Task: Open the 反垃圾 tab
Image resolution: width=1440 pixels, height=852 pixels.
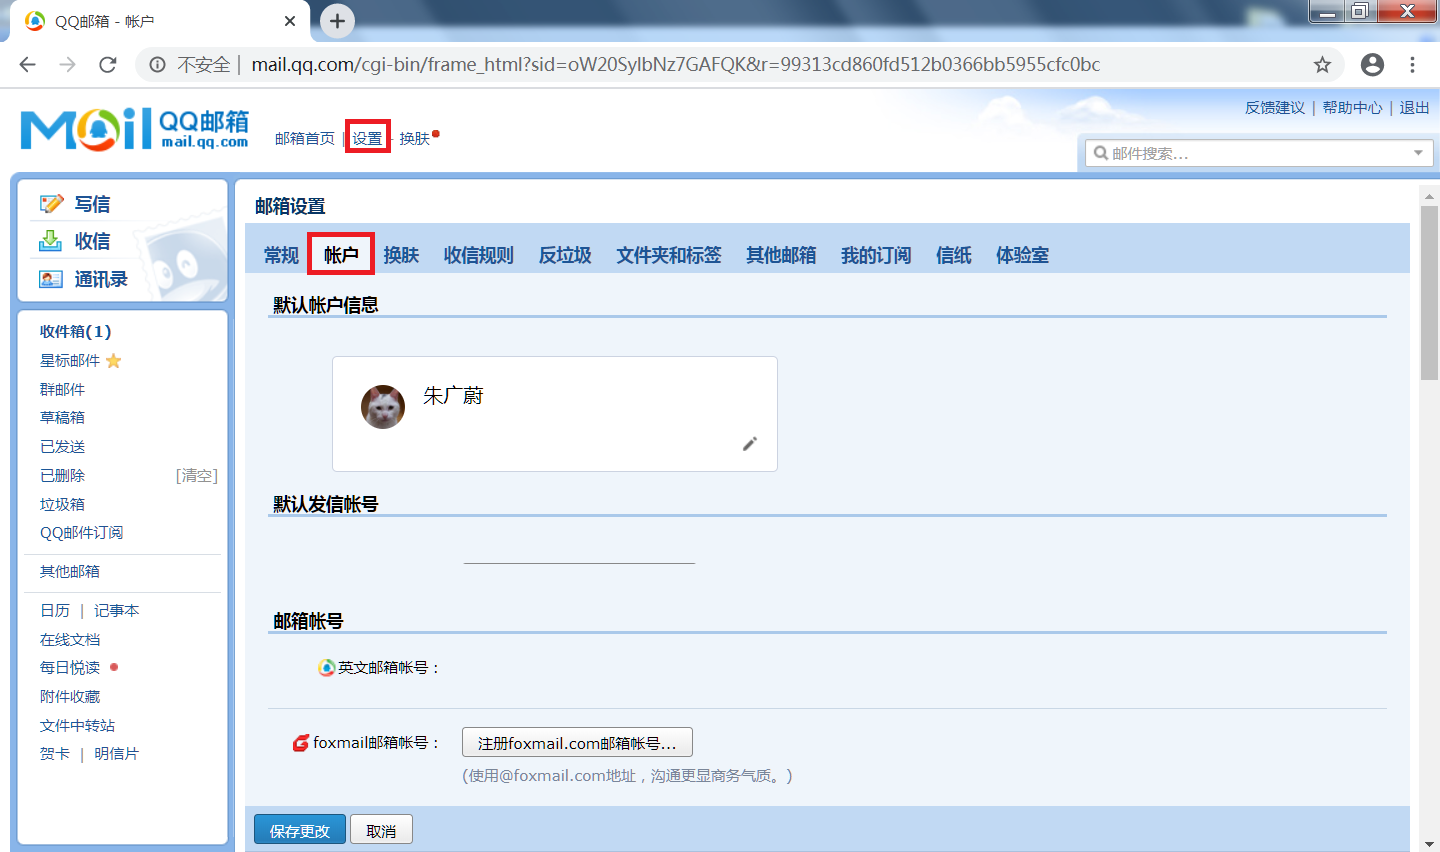Action: [565, 255]
